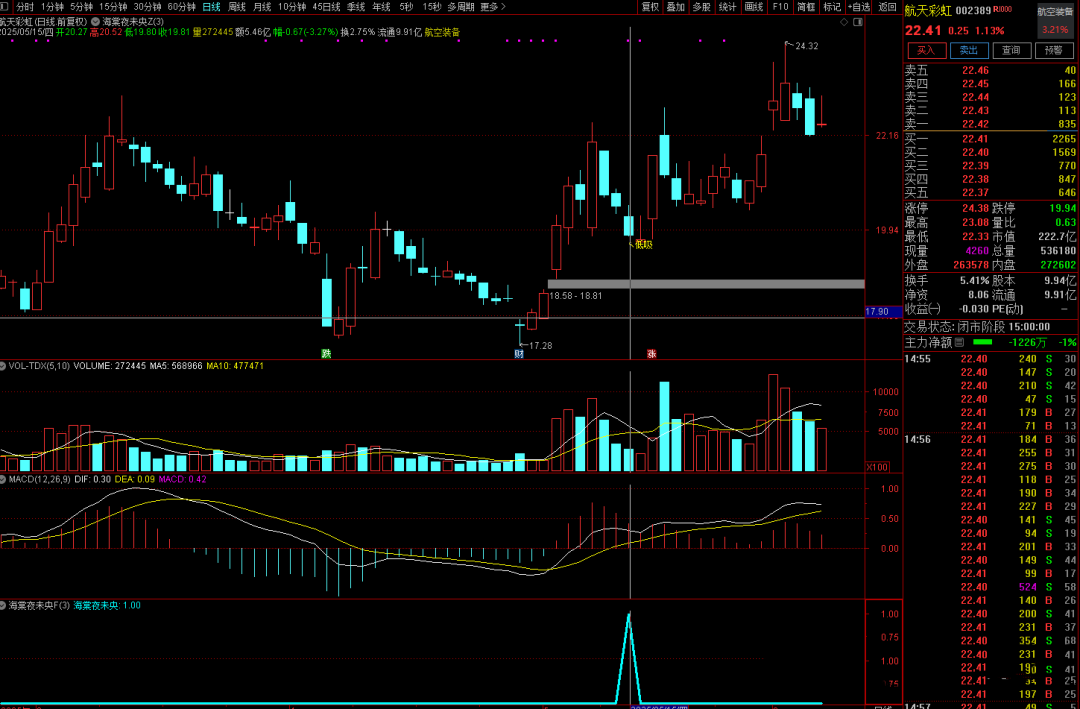Viewport: 1080px width, 709px height.
Task: Click the green 主力净额 progress bar
Action: coord(983,342)
